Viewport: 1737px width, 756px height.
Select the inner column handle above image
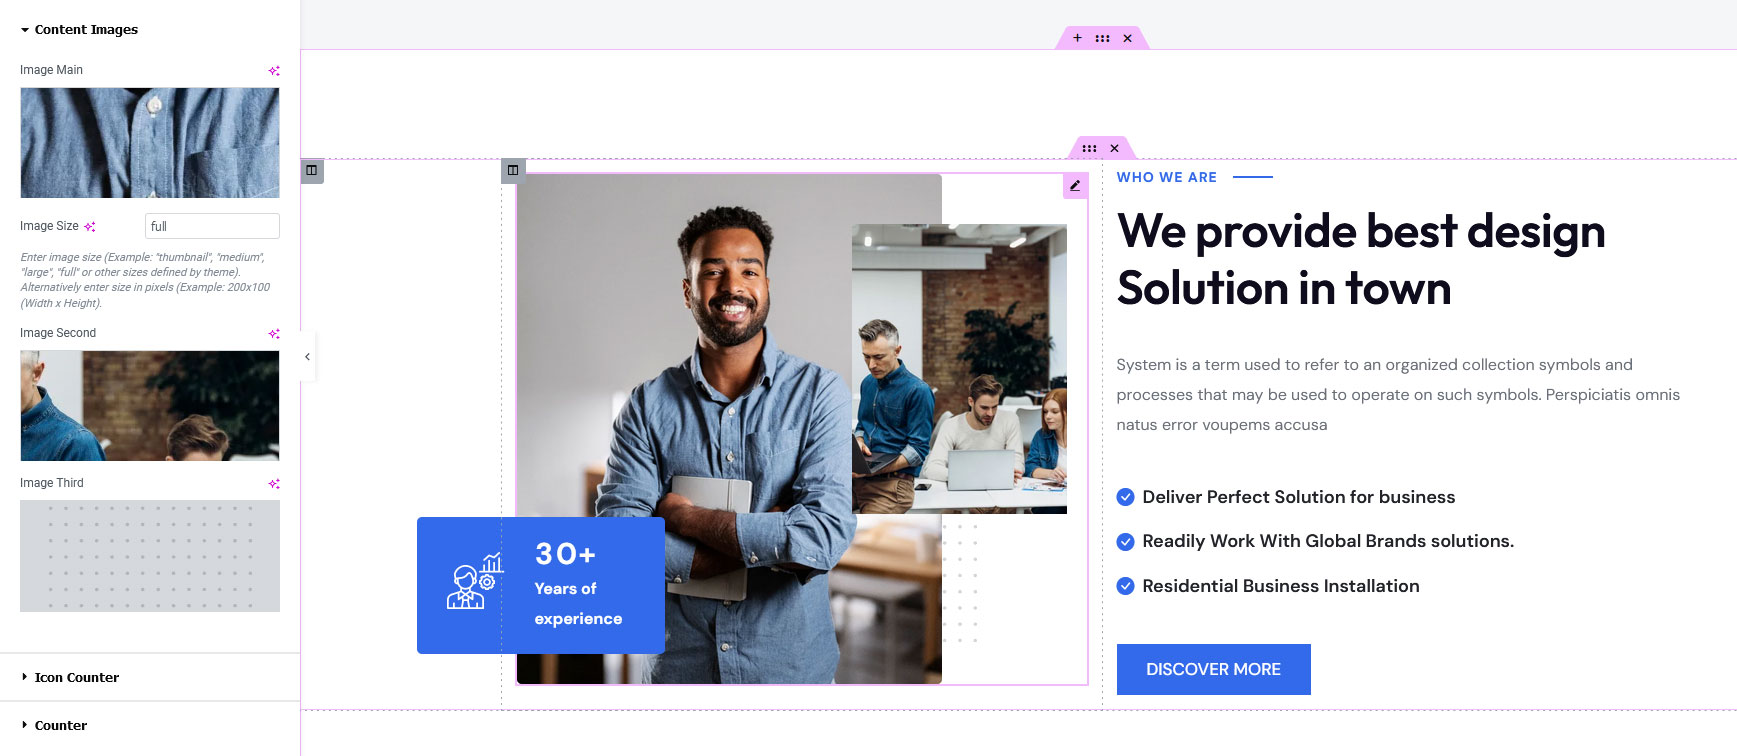click(513, 170)
